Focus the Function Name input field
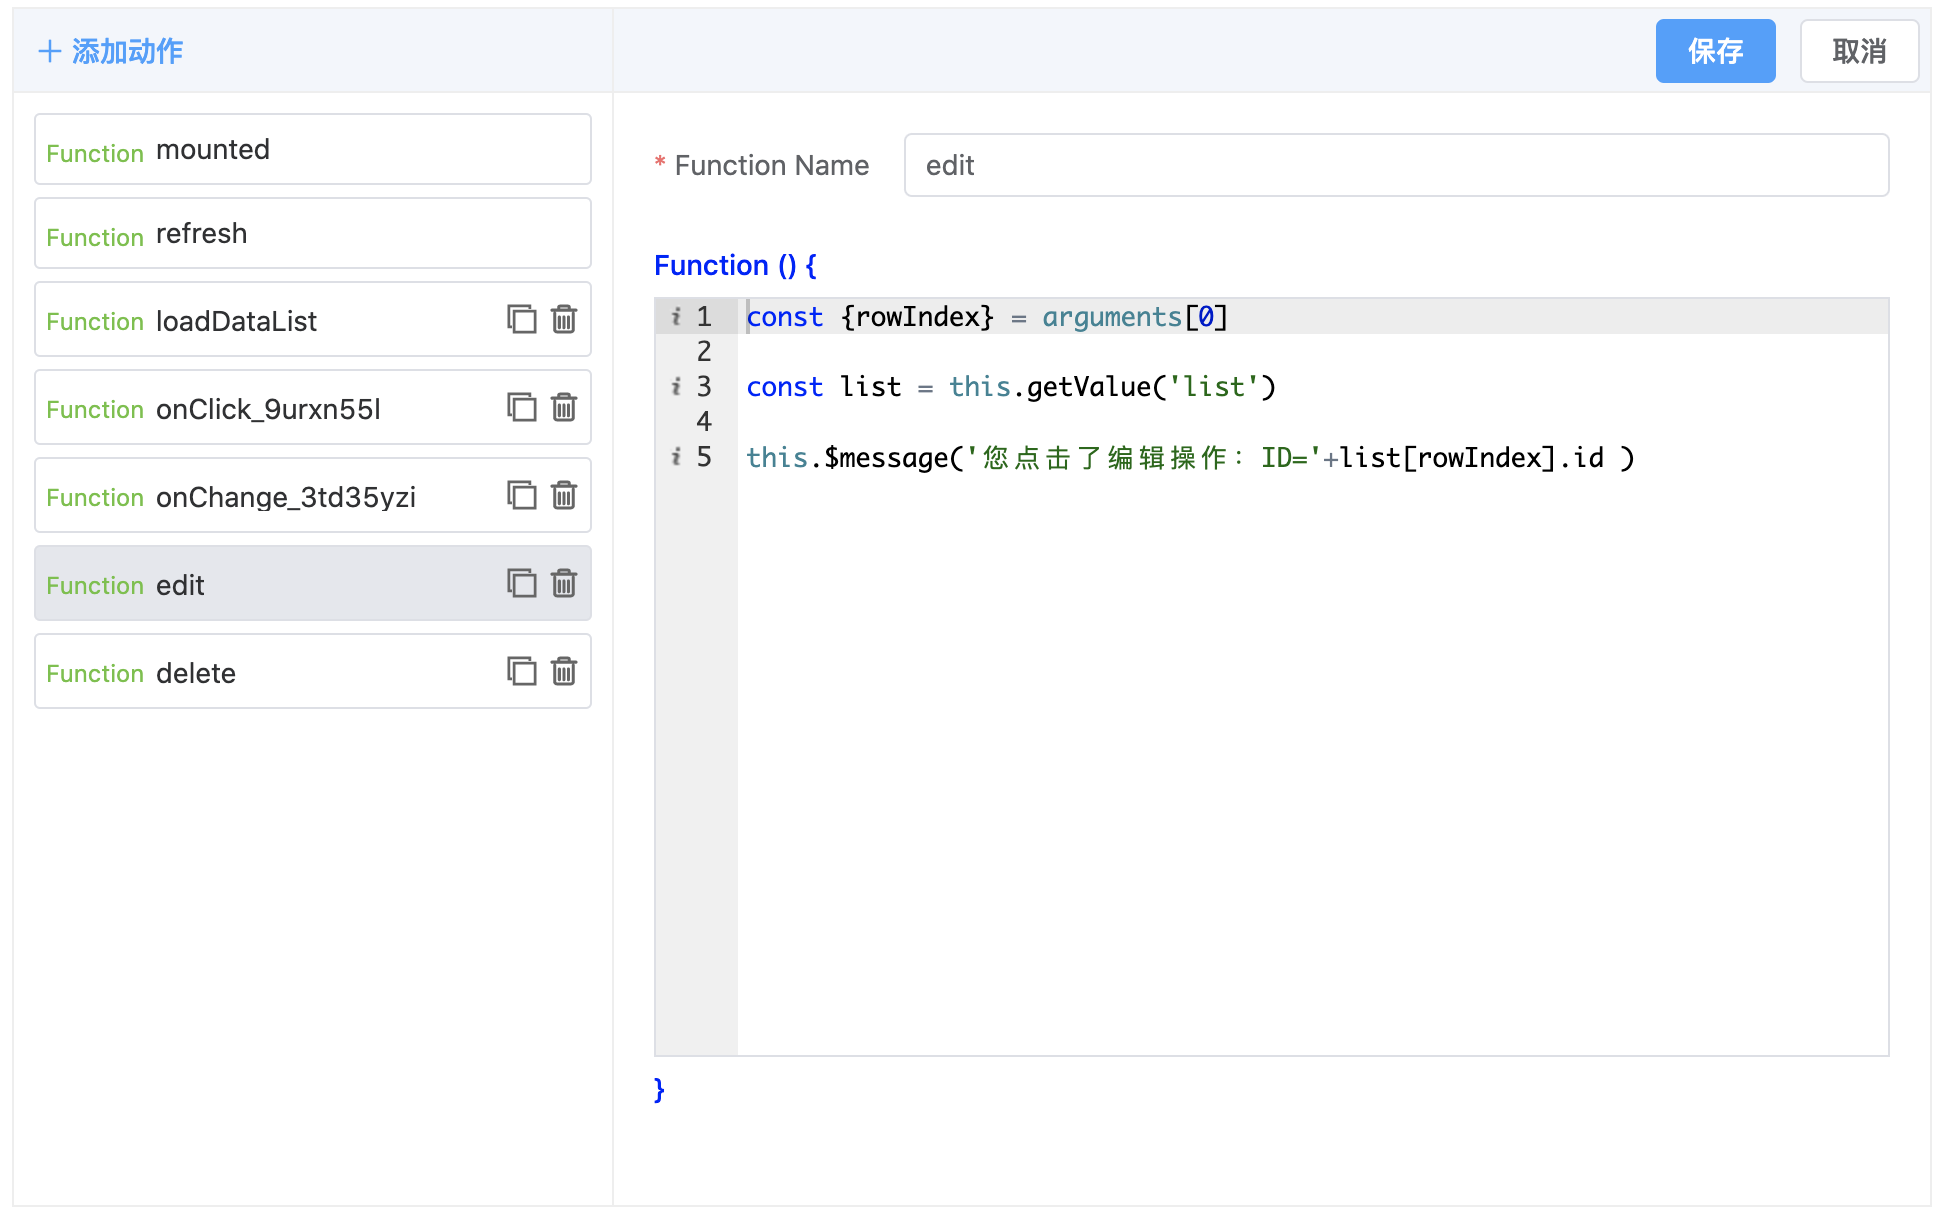 click(1395, 166)
